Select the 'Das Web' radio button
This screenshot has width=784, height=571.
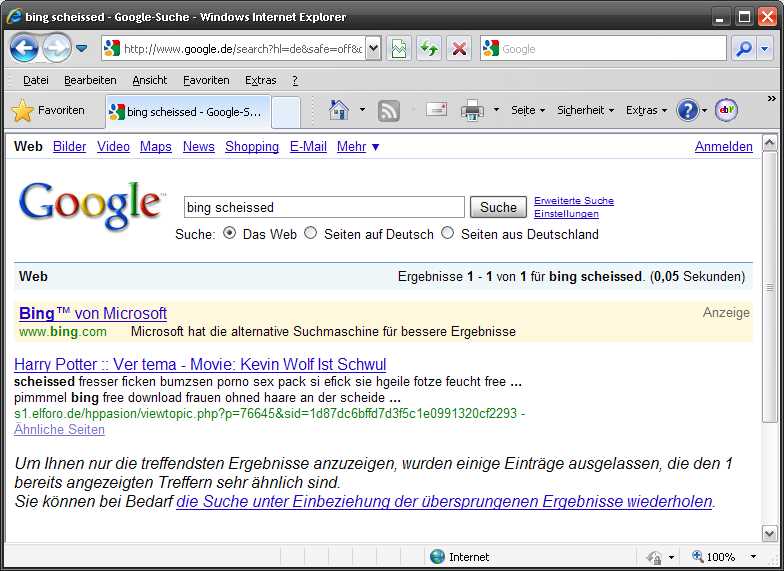coord(230,233)
